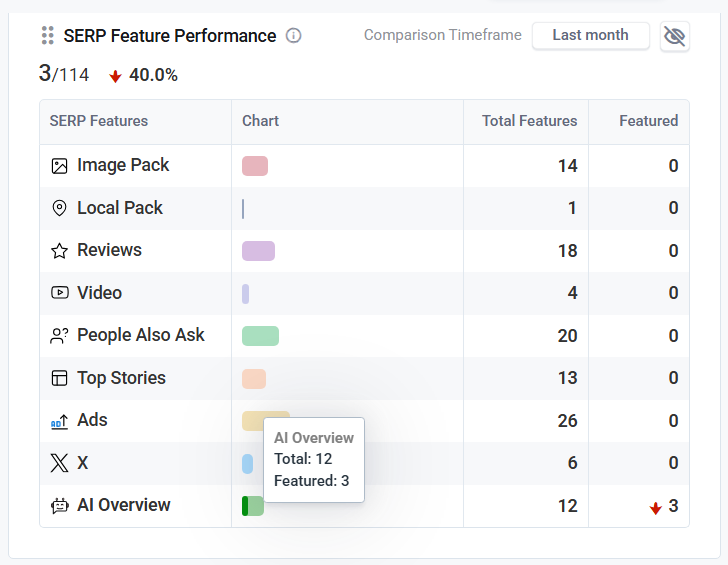This screenshot has width=728, height=565.
Task: Click the Reviews star icon
Action: [x=59, y=251]
